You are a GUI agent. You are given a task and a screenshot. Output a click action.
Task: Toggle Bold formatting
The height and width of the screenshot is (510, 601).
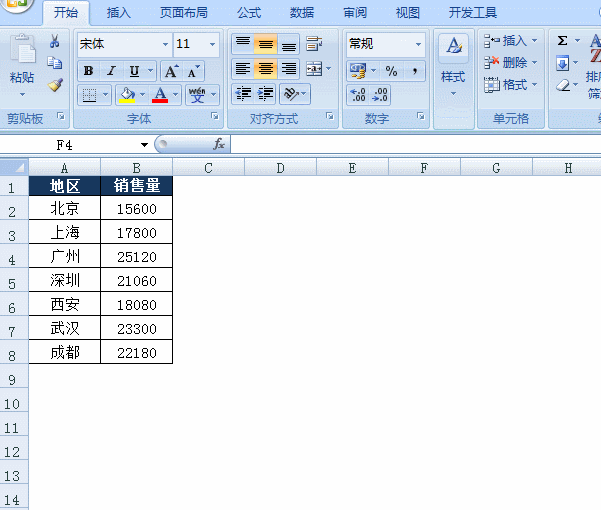coord(88,71)
